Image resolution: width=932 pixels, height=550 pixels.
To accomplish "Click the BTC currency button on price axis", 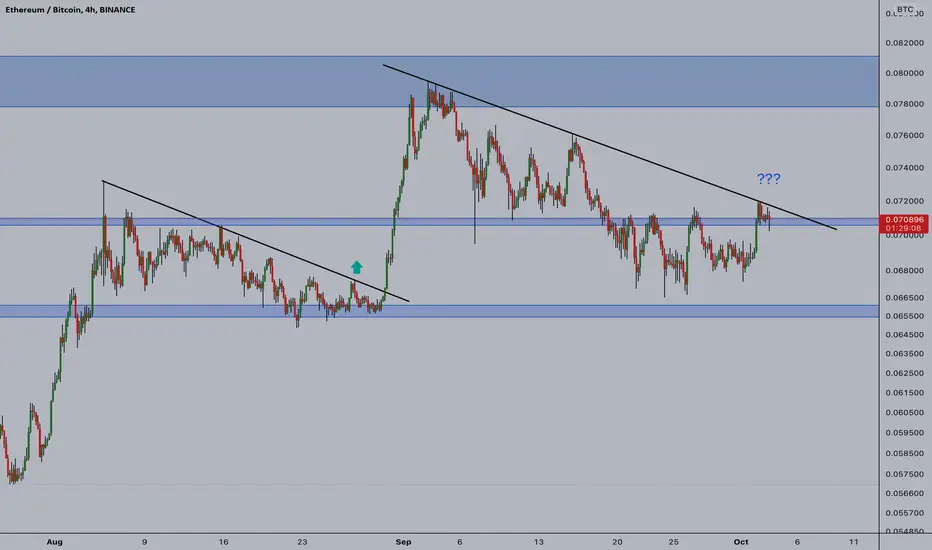I will point(905,10).
